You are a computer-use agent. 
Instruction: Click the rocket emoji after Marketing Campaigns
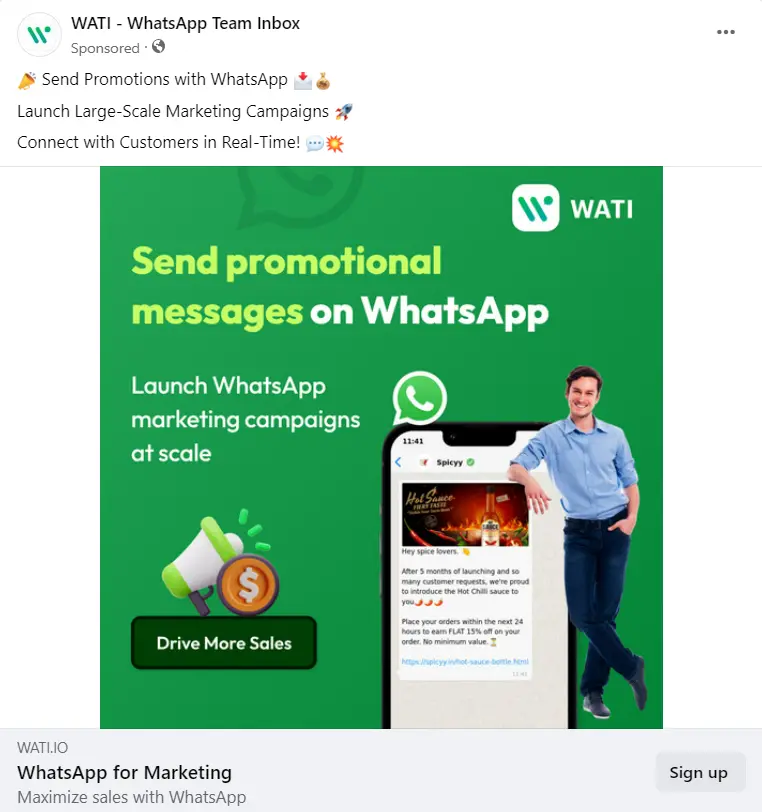click(x=343, y=112)
